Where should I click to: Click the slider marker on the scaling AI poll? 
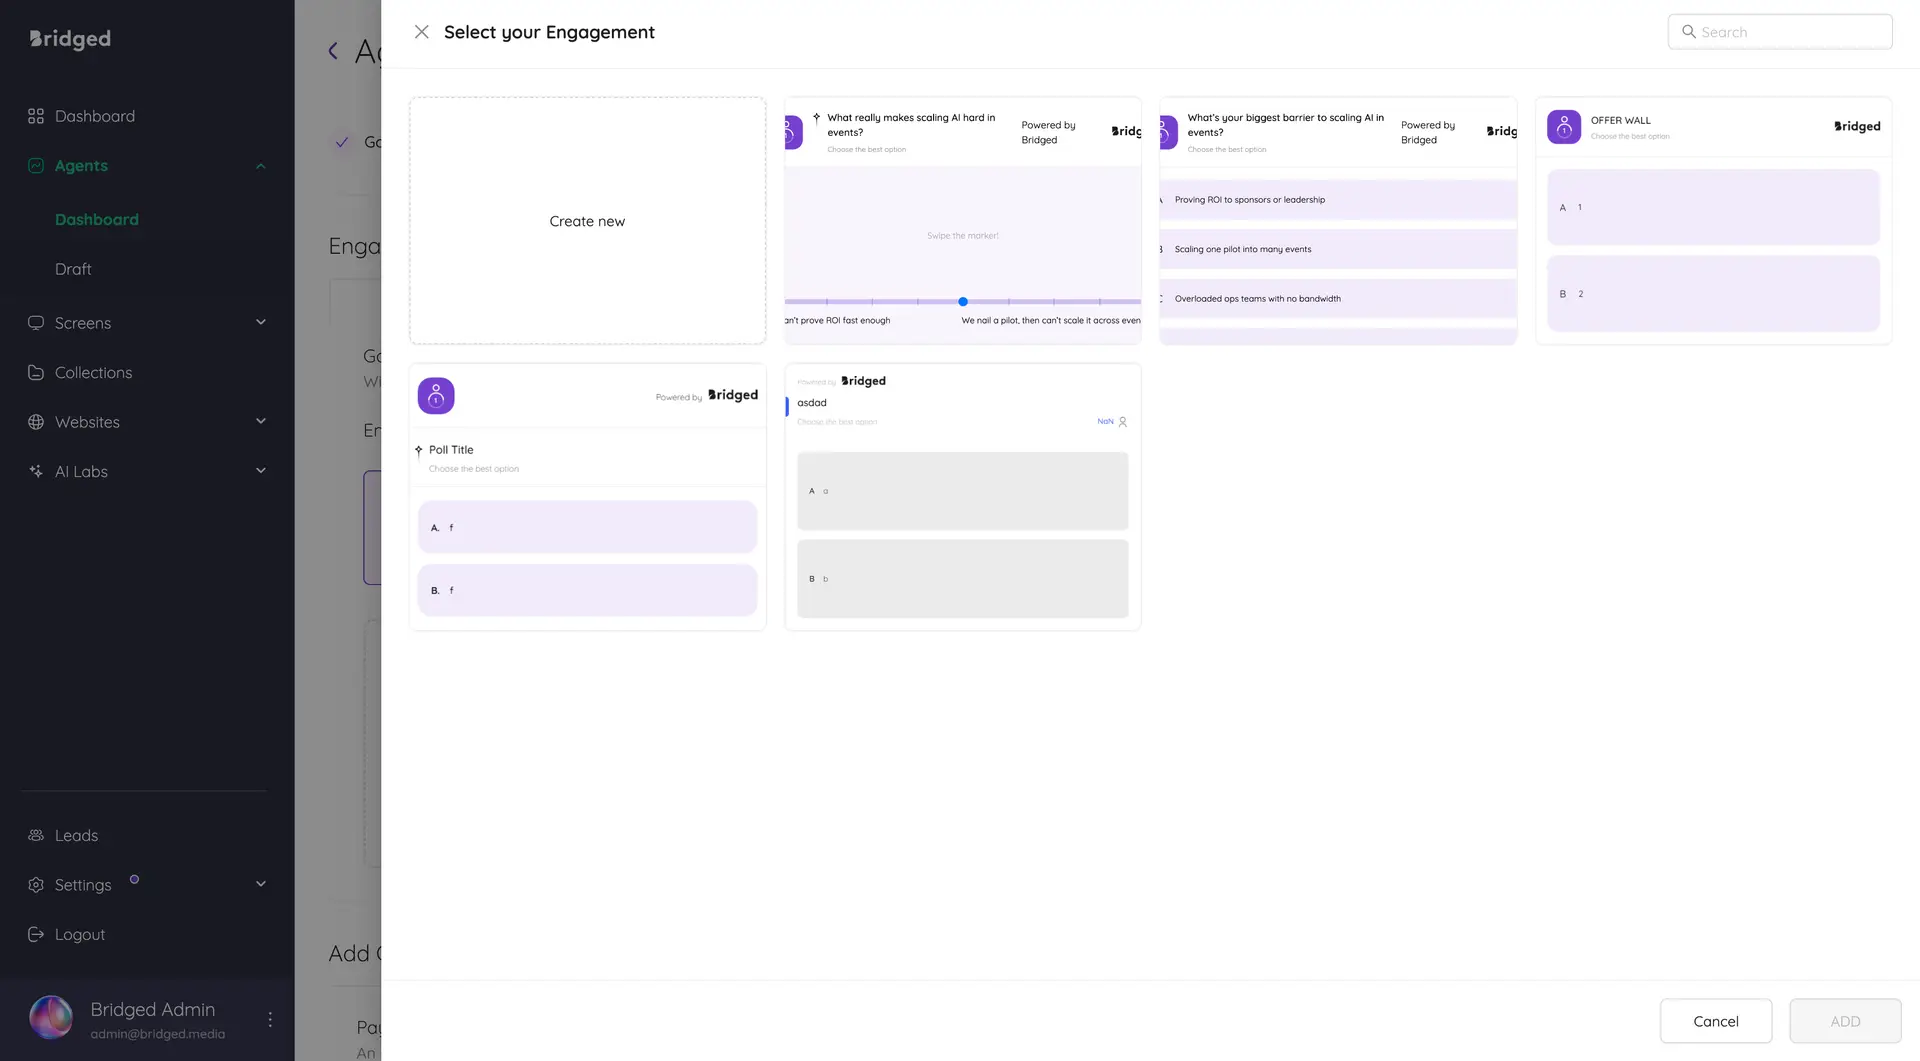pos(962,301)
